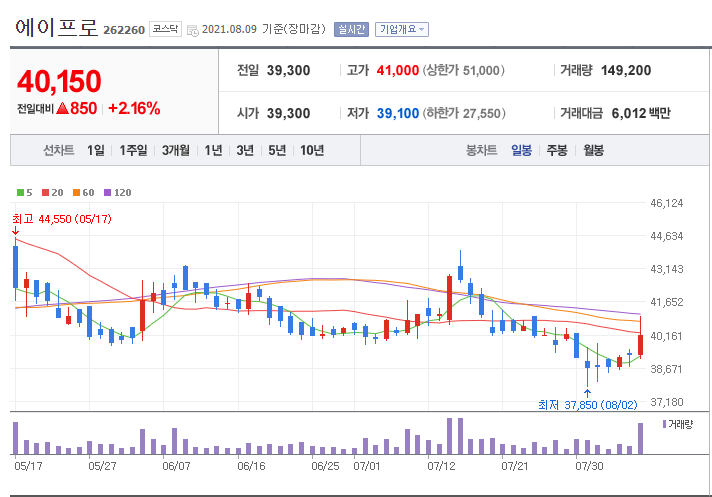Click the 최저 37,850 (08/02) label

[x=588, y=404]
